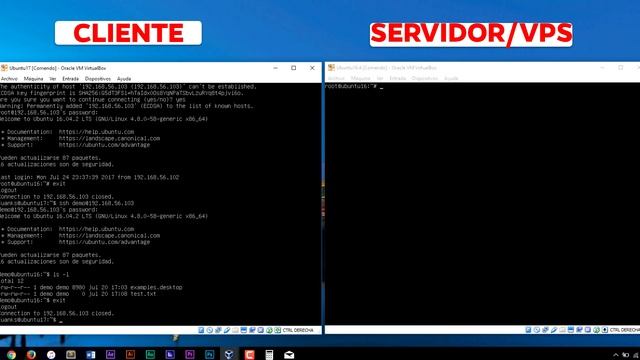
Task: Click hard disk indicator in Ubuntu17 status bar
Action: 201,330
